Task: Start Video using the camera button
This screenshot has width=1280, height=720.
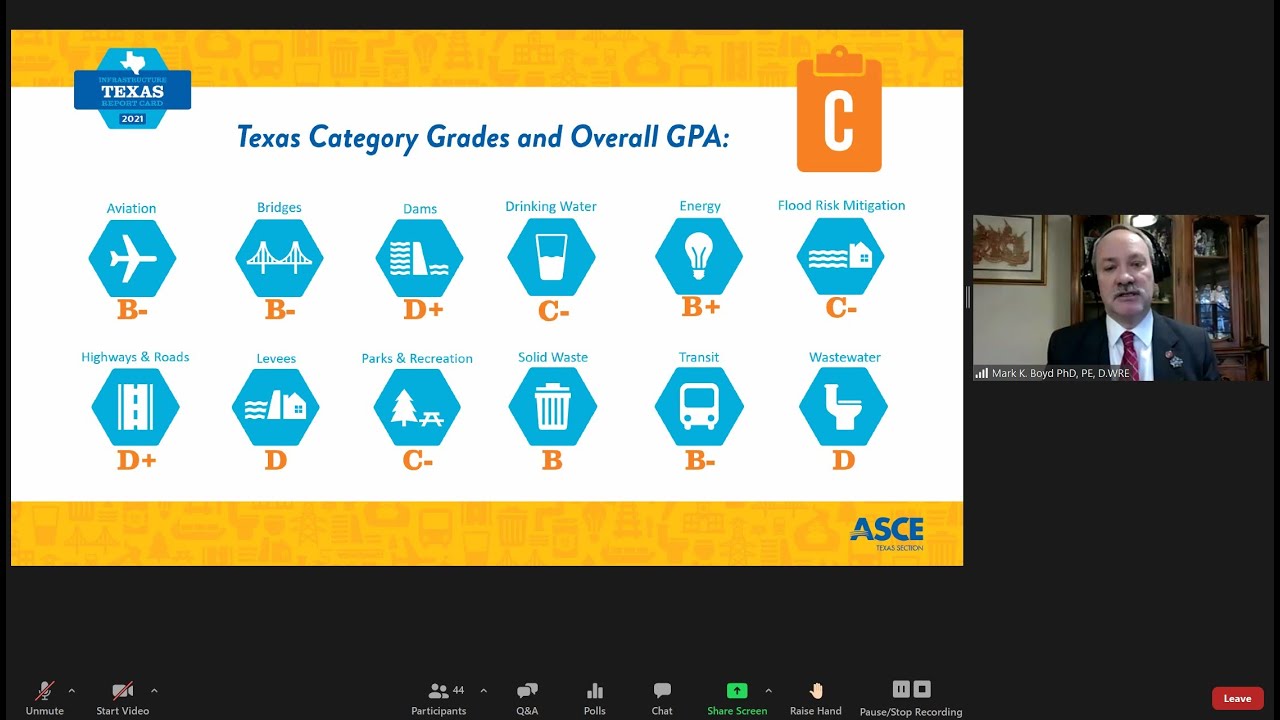Action: [x=122, y=697]
